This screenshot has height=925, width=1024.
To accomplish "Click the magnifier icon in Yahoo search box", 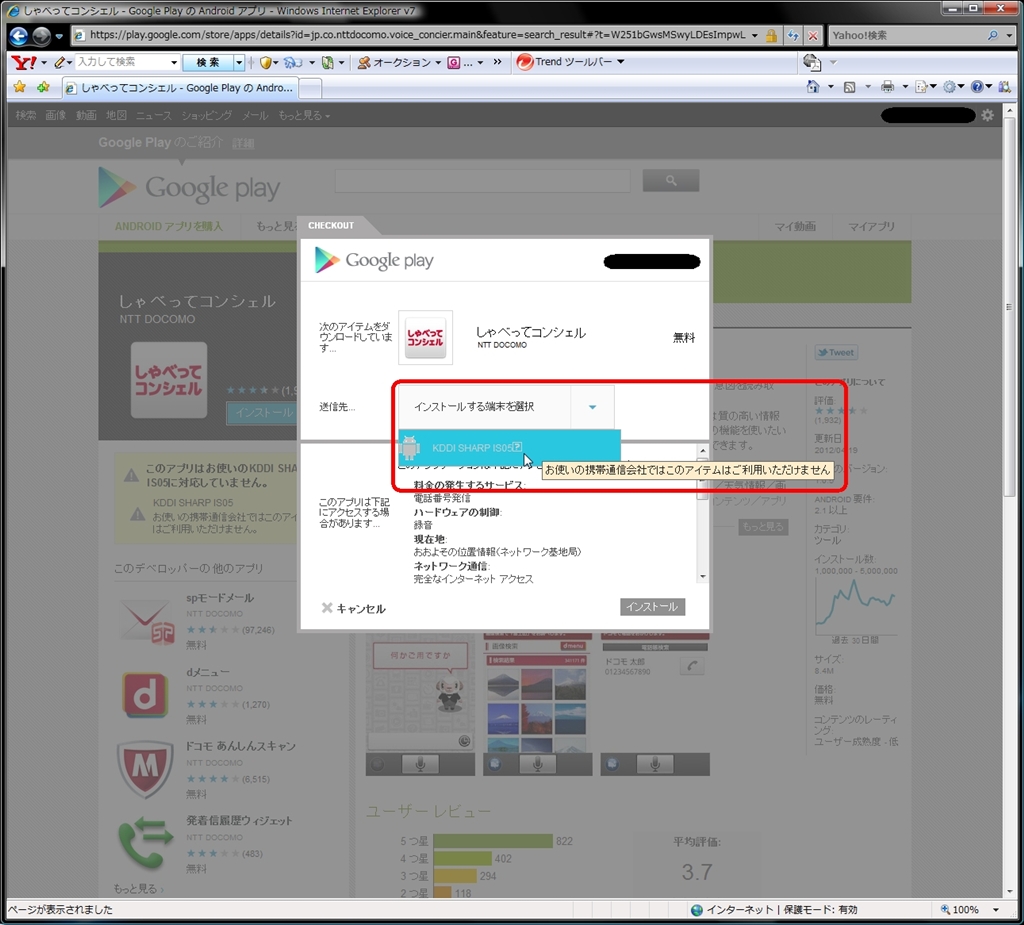I will pos(993,35).
